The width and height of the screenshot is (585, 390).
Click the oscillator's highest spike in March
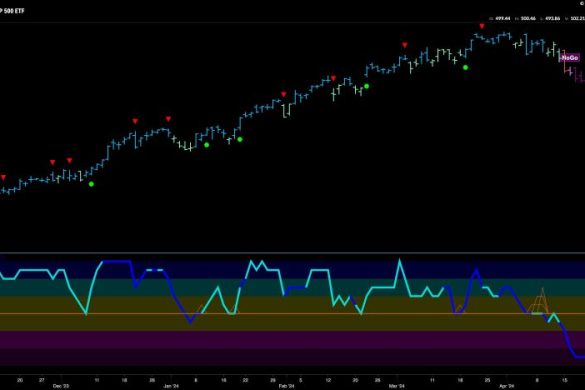coord(400,260)
